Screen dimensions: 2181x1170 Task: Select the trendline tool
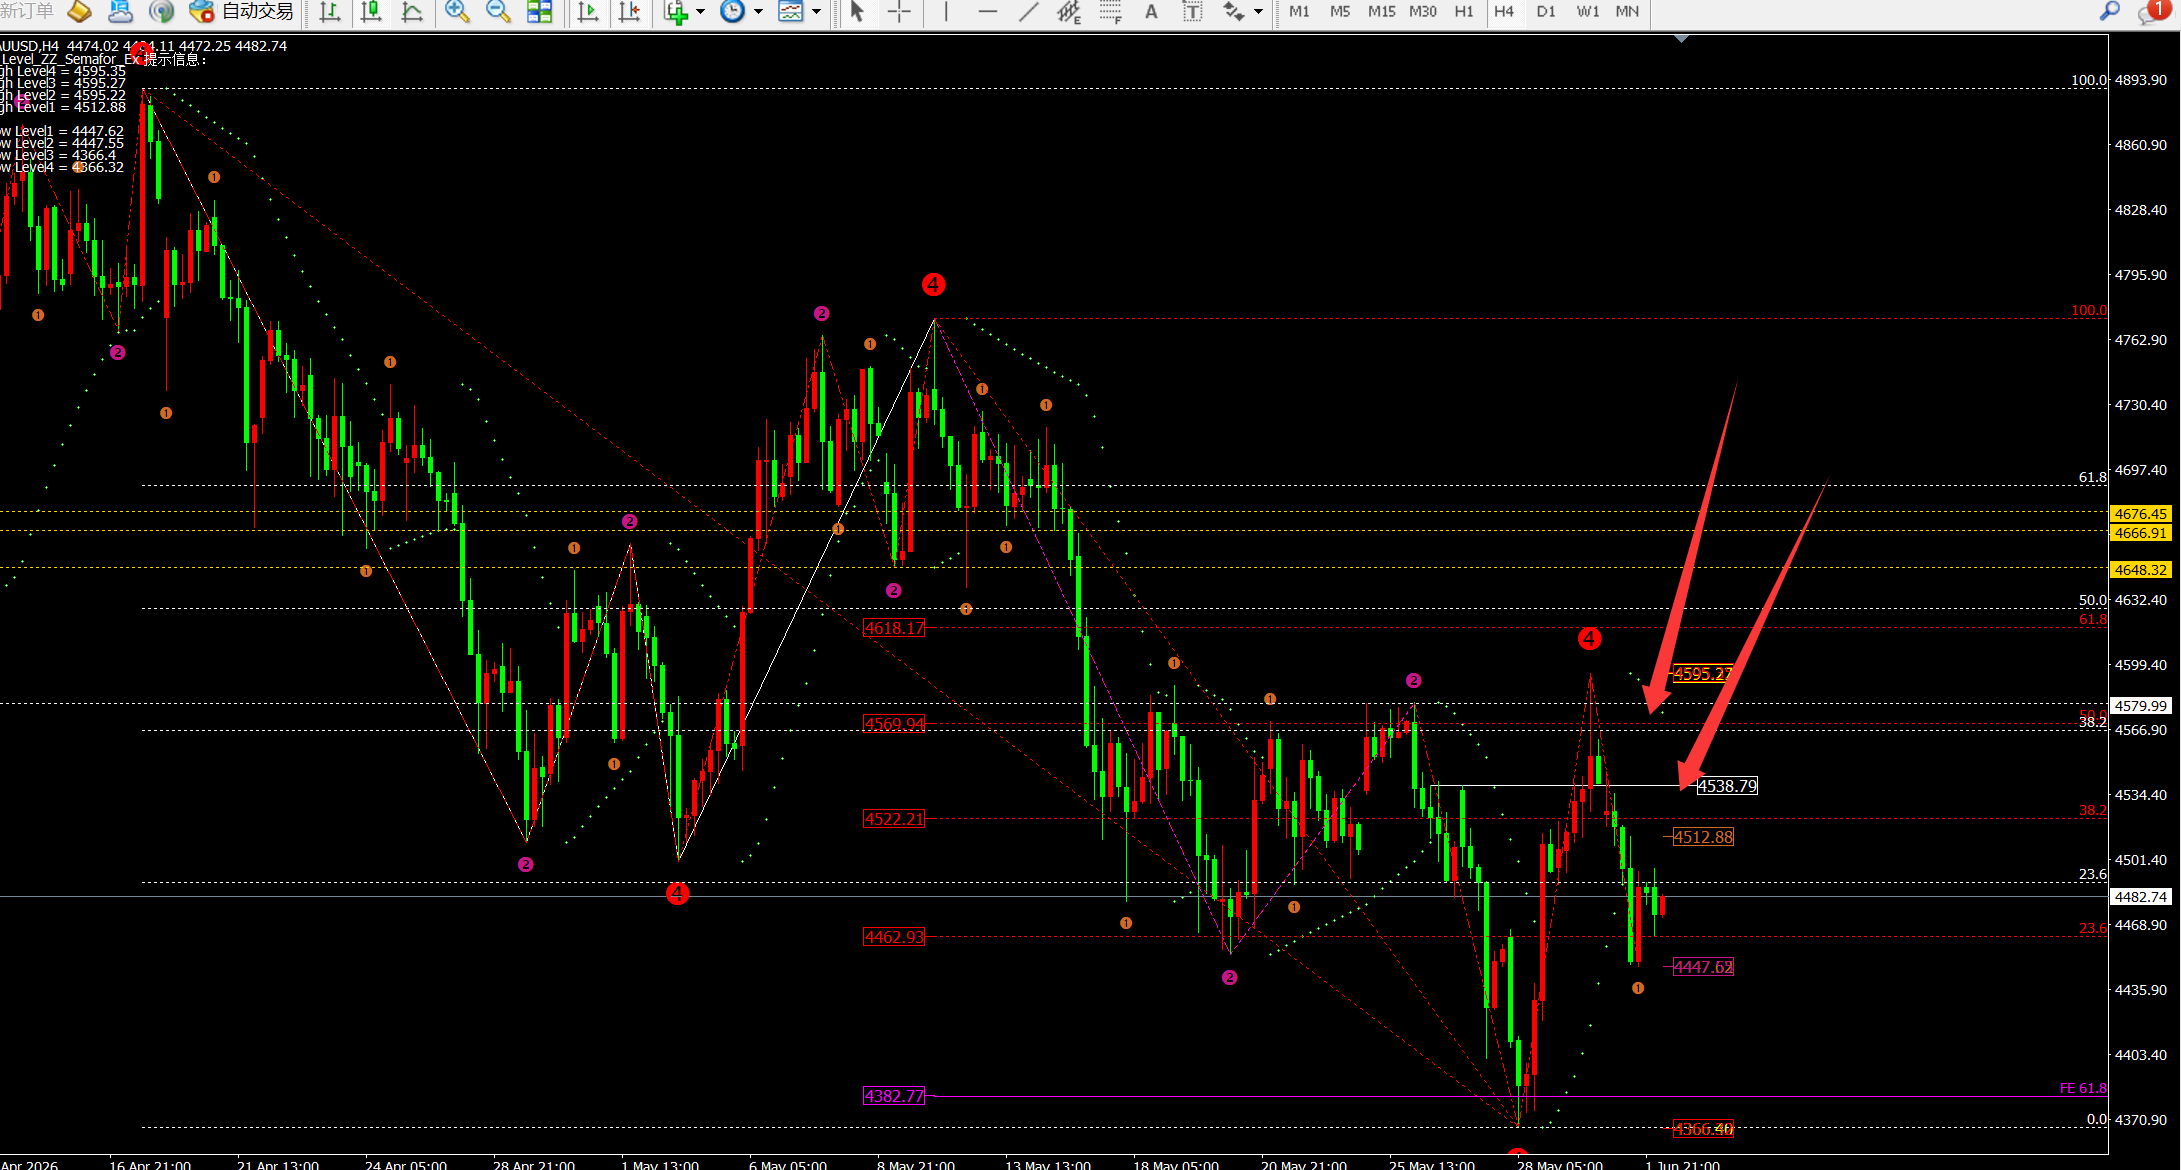[1028, 12]
